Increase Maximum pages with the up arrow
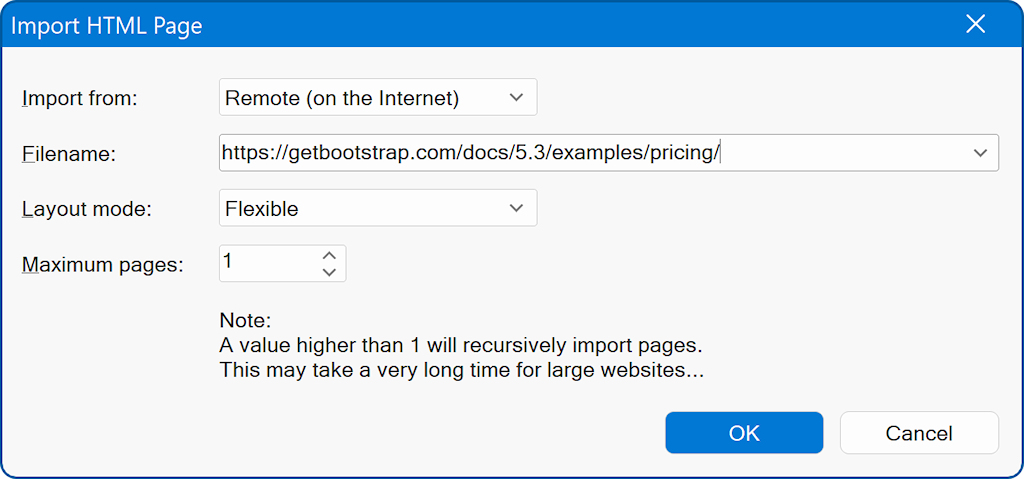Image resolution: width=1024 pixels, height=479 pixels. coord(329,256)
